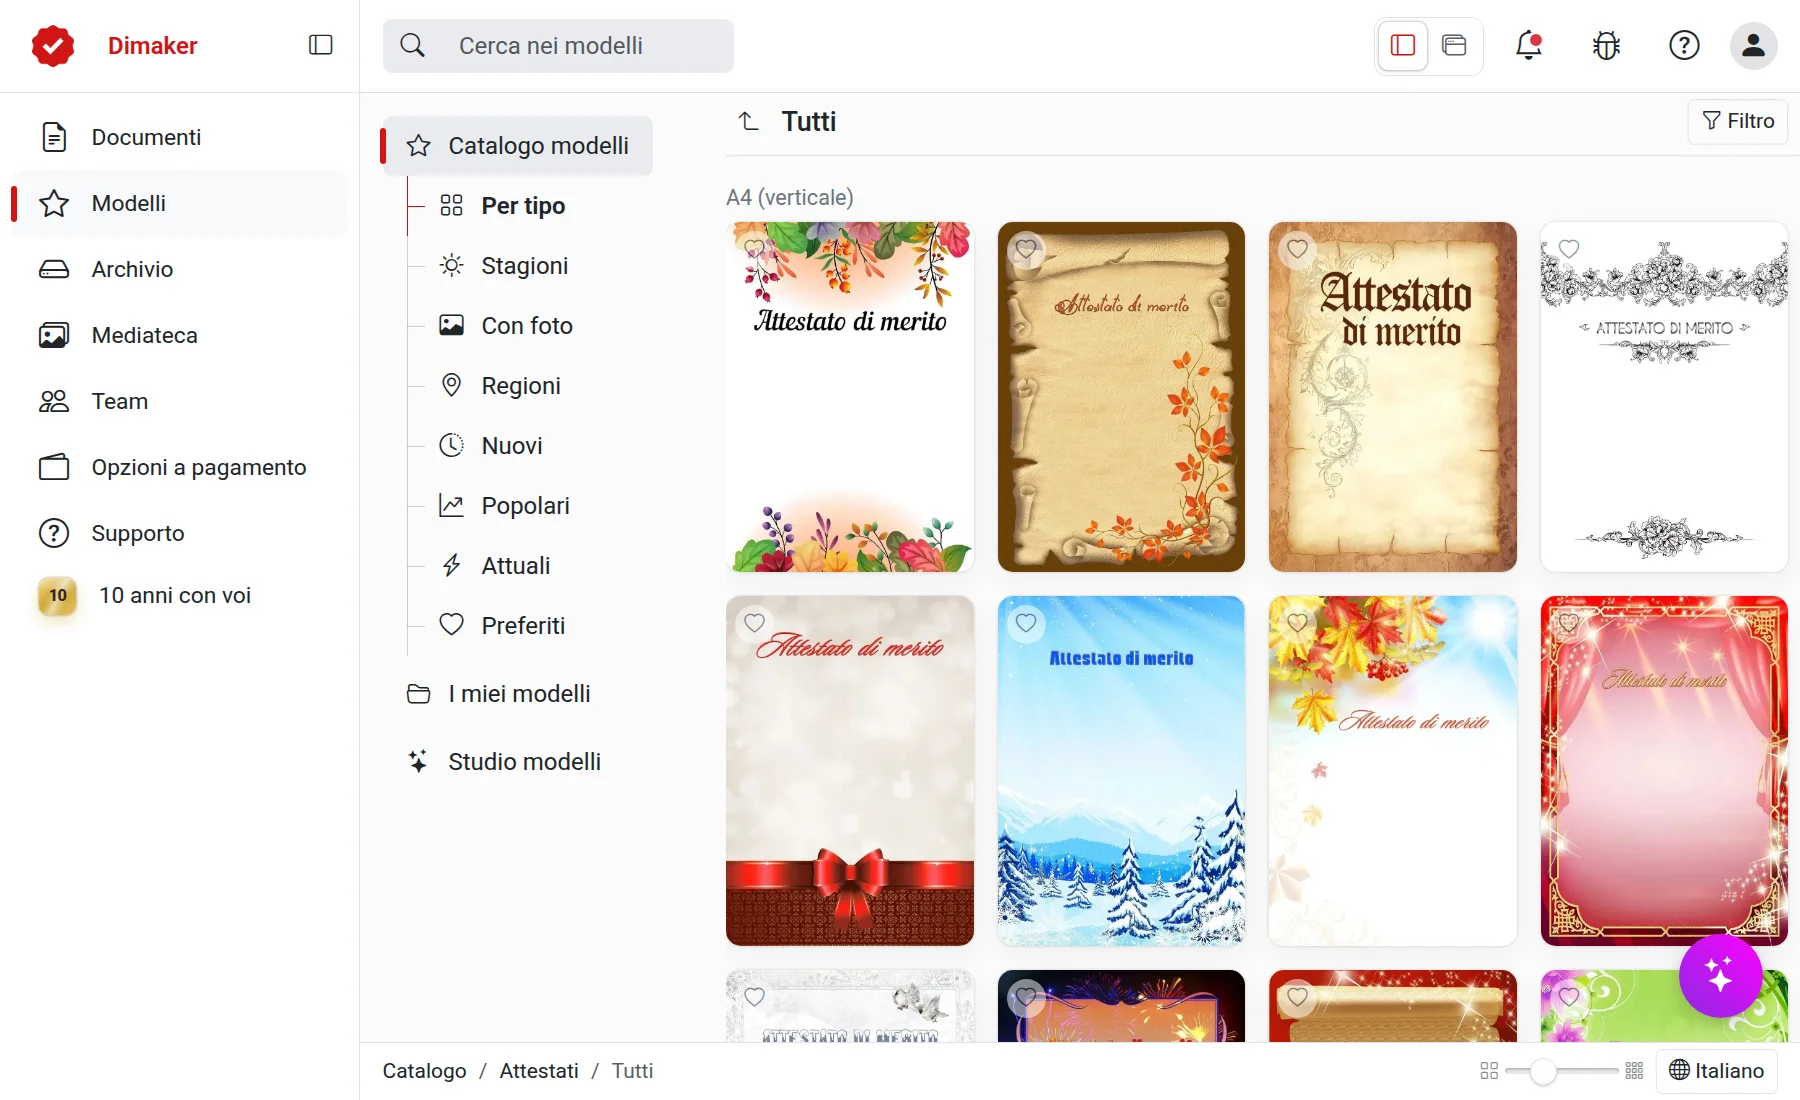Favorite the floral Attestato di merito template
This screenshot has height=1100, width=1800.
[x=755, y=249]
